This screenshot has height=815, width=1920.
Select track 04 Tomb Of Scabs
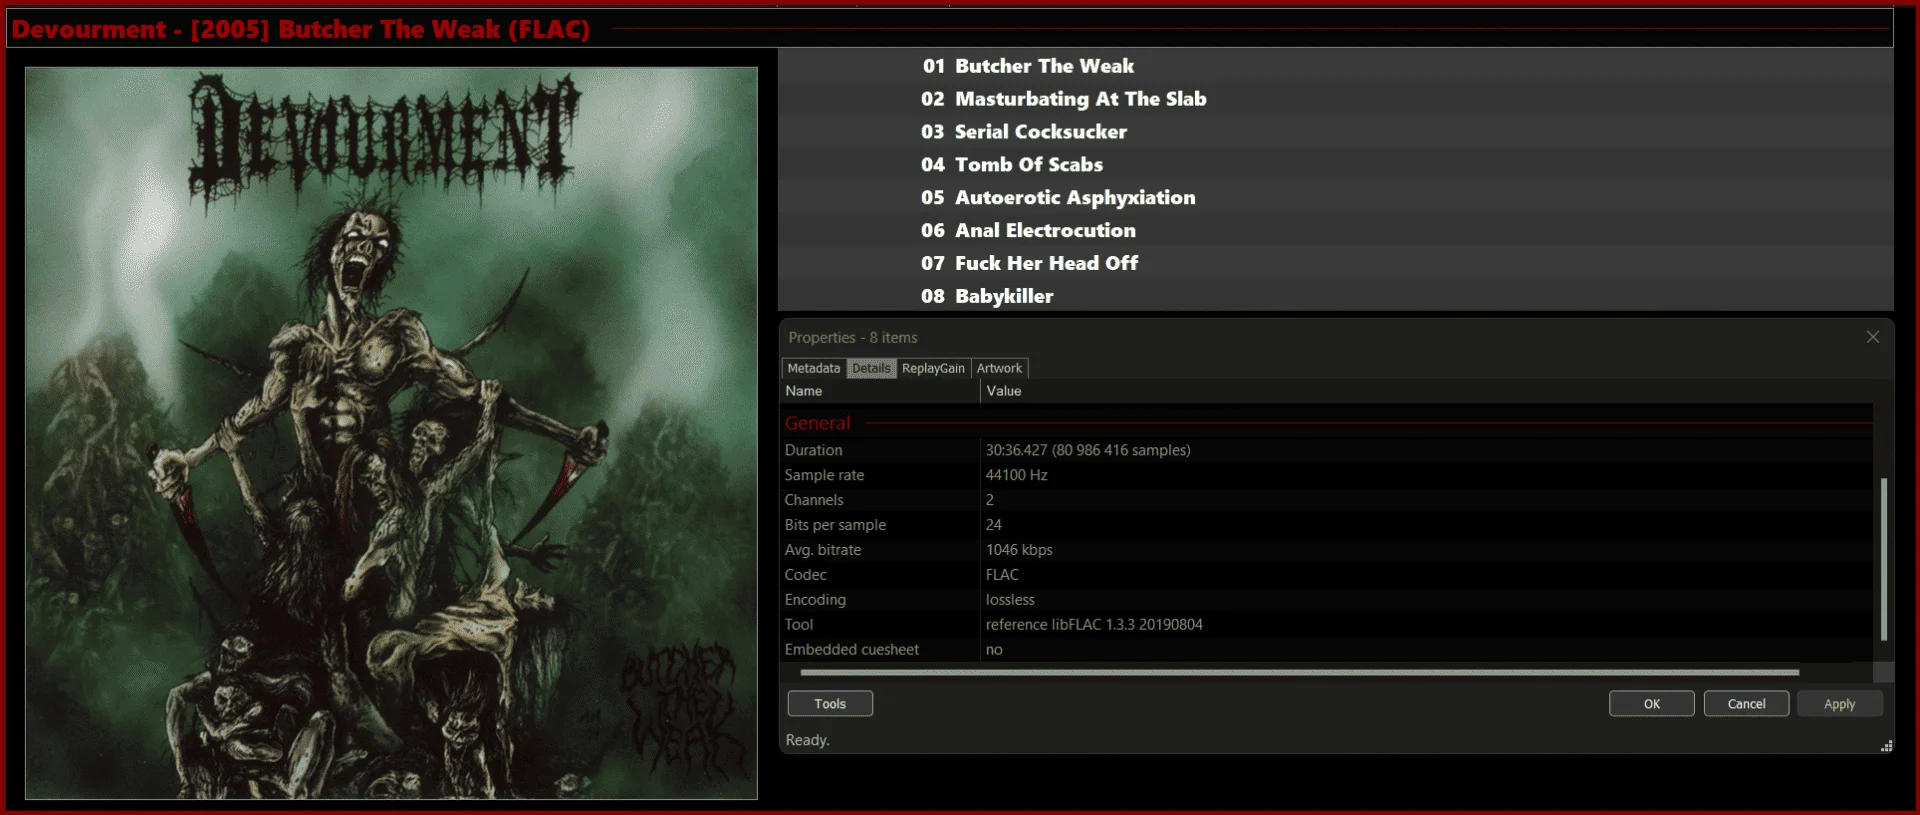[x=1335, y=165]
